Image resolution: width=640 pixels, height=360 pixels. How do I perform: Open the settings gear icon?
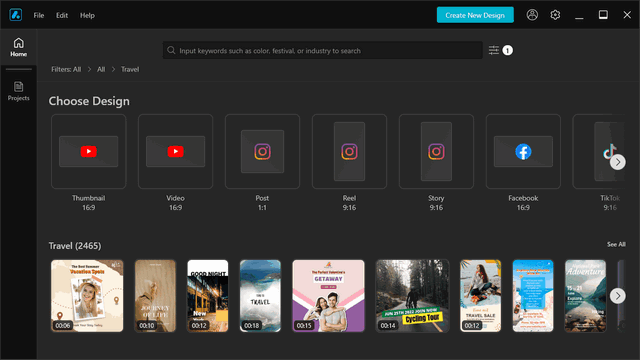(x=555, y=15)
